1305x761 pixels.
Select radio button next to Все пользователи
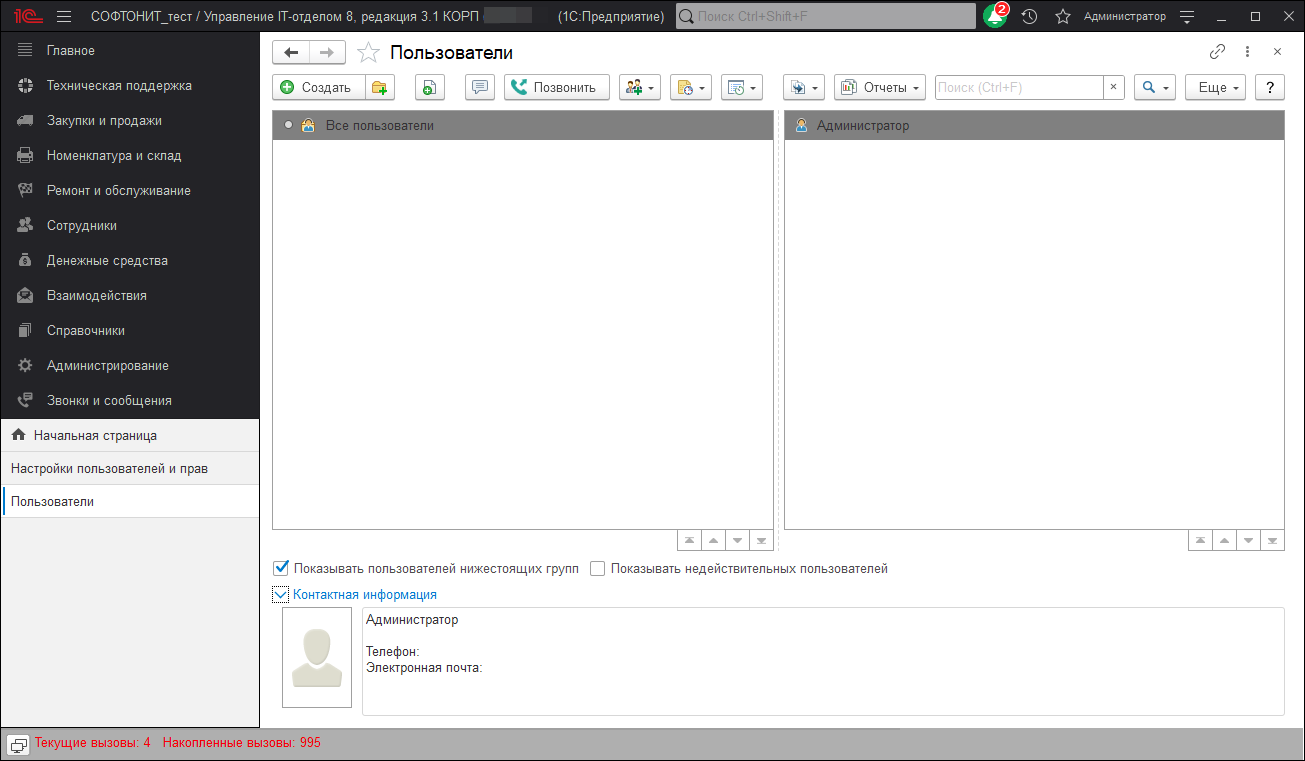pos(289,124)
